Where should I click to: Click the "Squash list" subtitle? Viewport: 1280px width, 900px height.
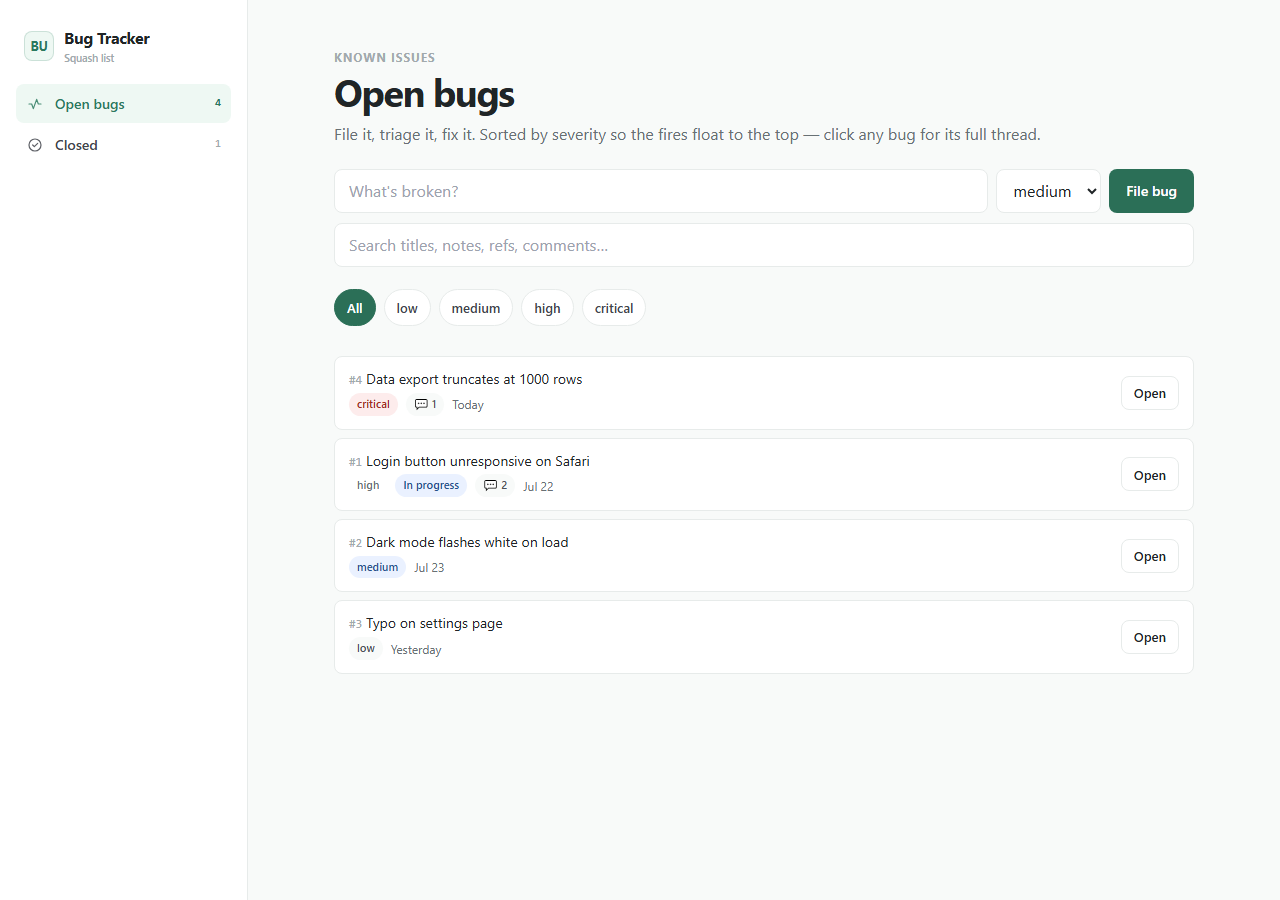(89, 58)
